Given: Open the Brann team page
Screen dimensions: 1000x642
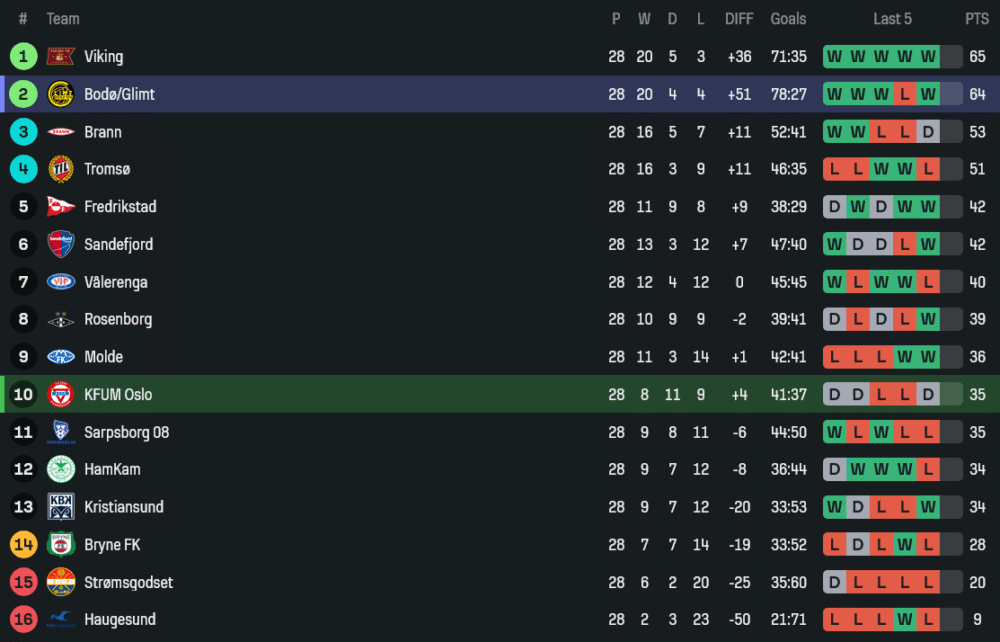Looking at the screenshot, I should [x=103, y=132].
